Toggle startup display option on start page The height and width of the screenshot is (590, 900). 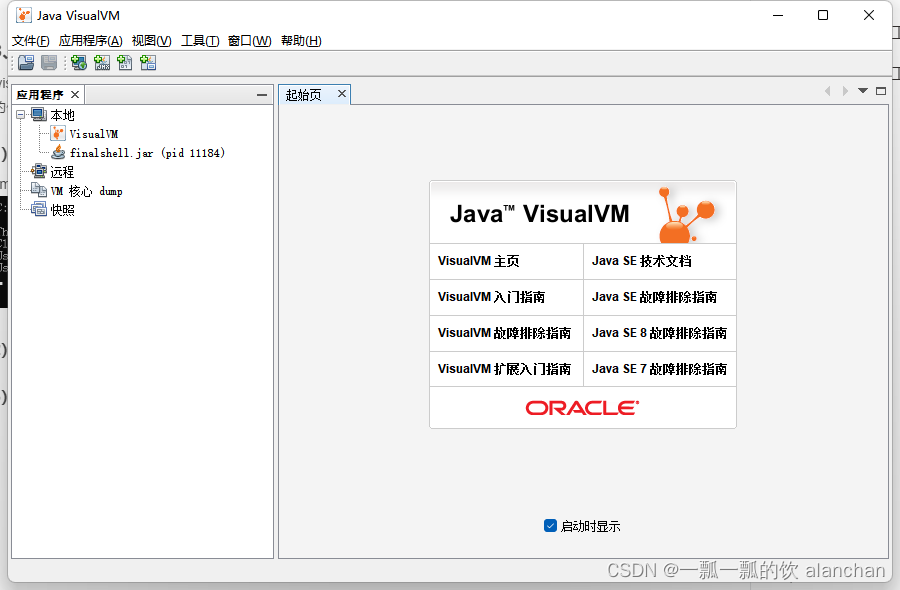point(550,525)
